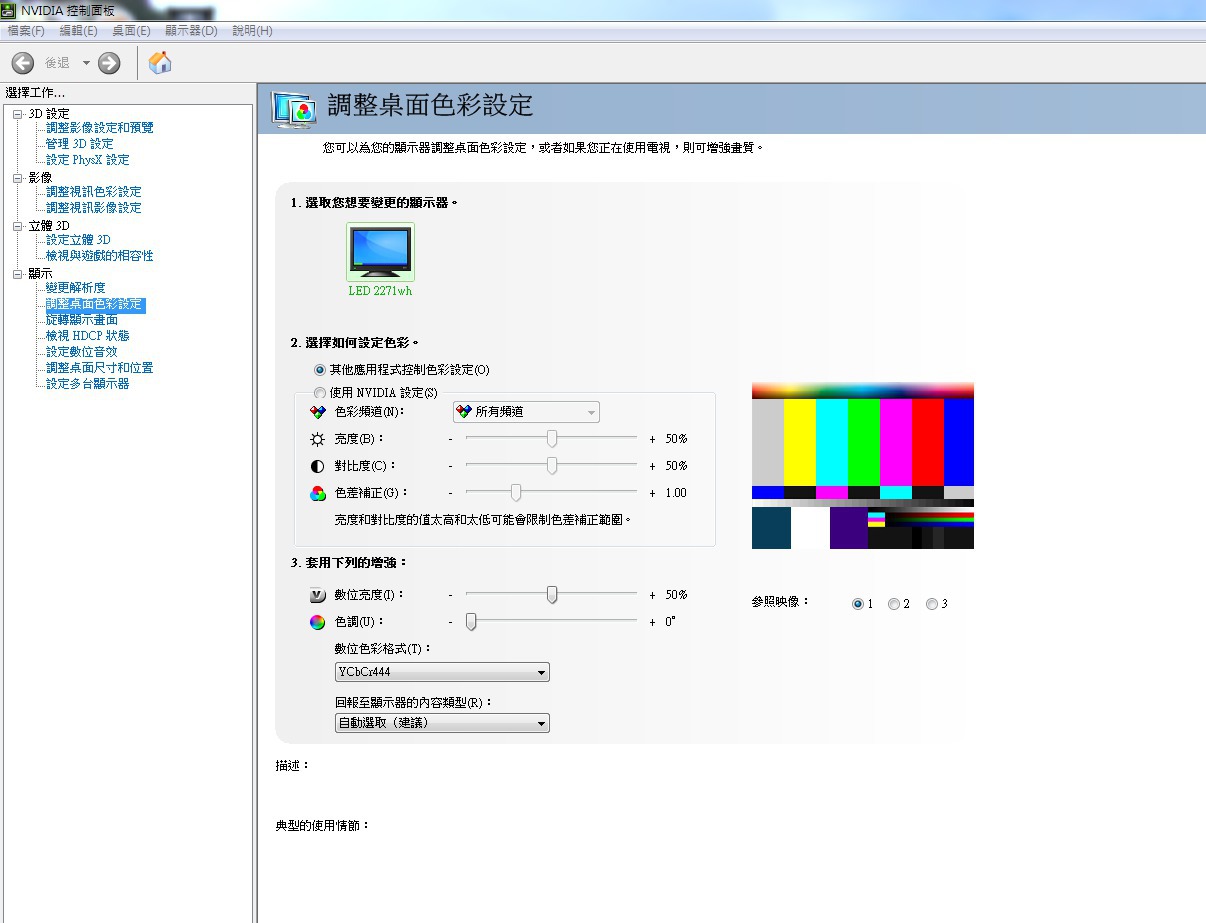Click the color channel icon beside 色彩頻道

317,412
